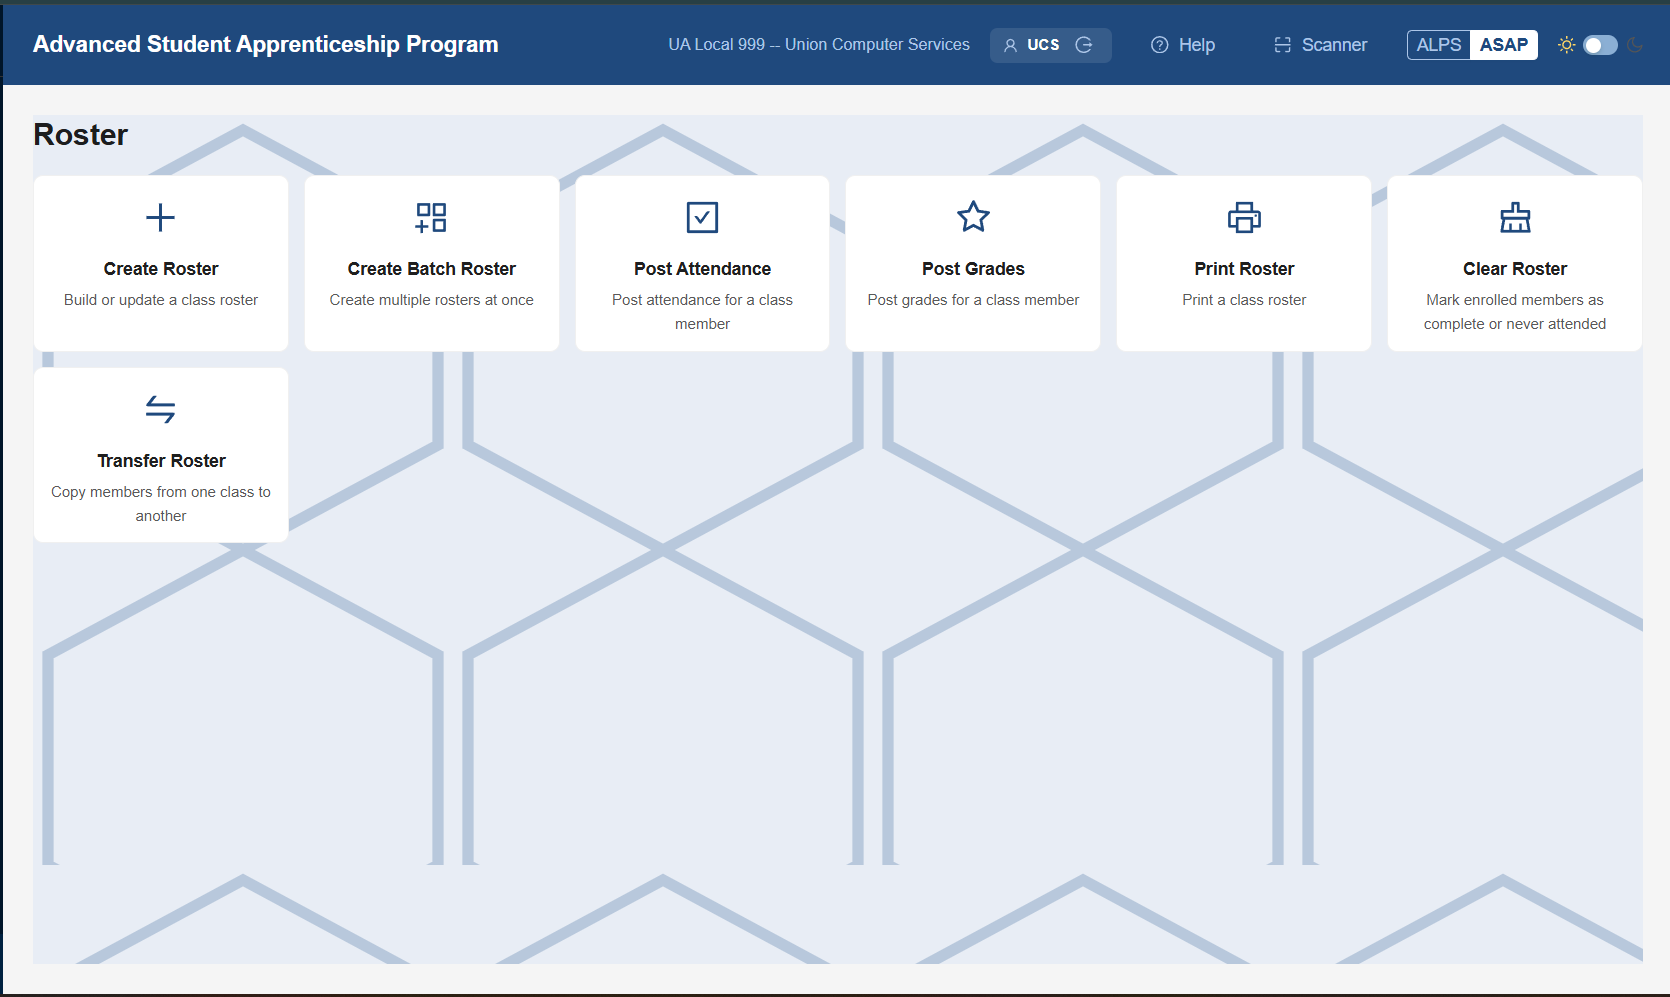
Task: Open the Scanner link text
Action: tap(1334, 45)
